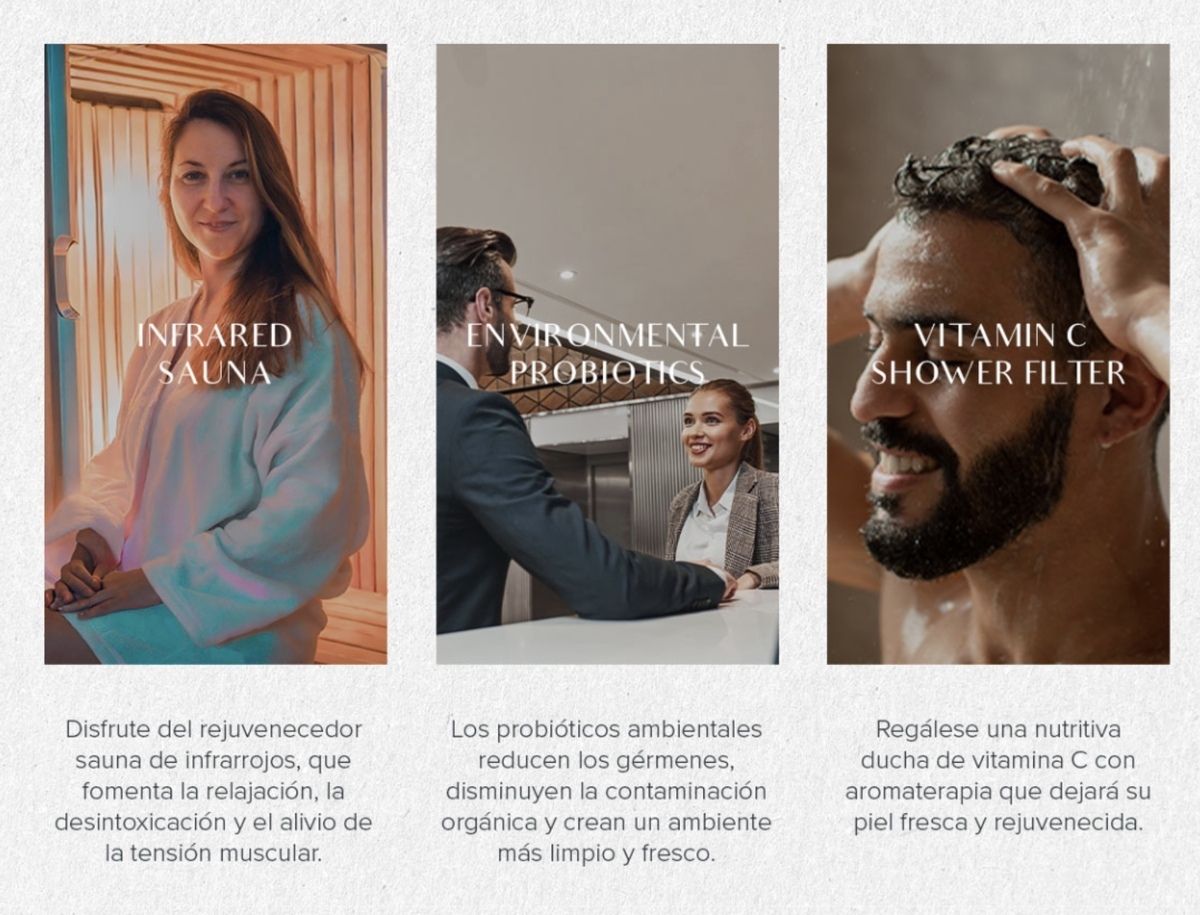Select the probióticos ambientales description text
The width and height of the screenshot is (1200, 915).
point(607,791)
